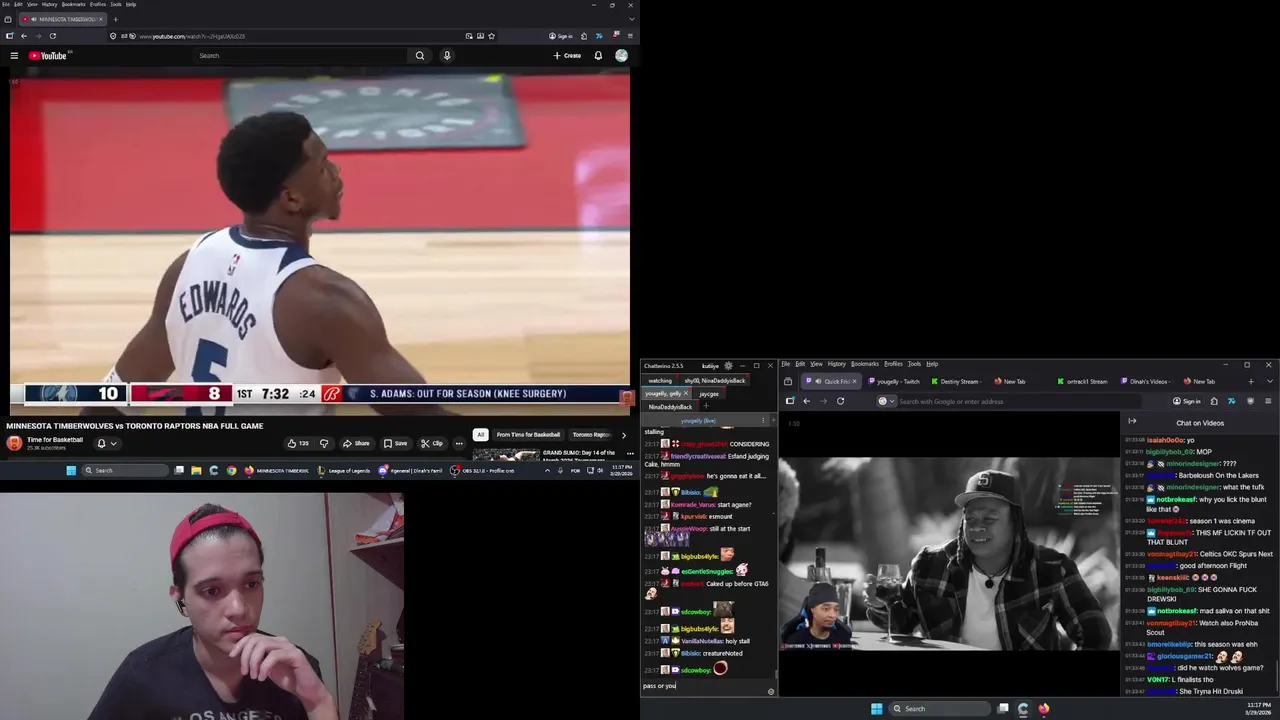Like the Timberwolves vs Raptors video
1280x720 pixels.
[x=298, y=443]
